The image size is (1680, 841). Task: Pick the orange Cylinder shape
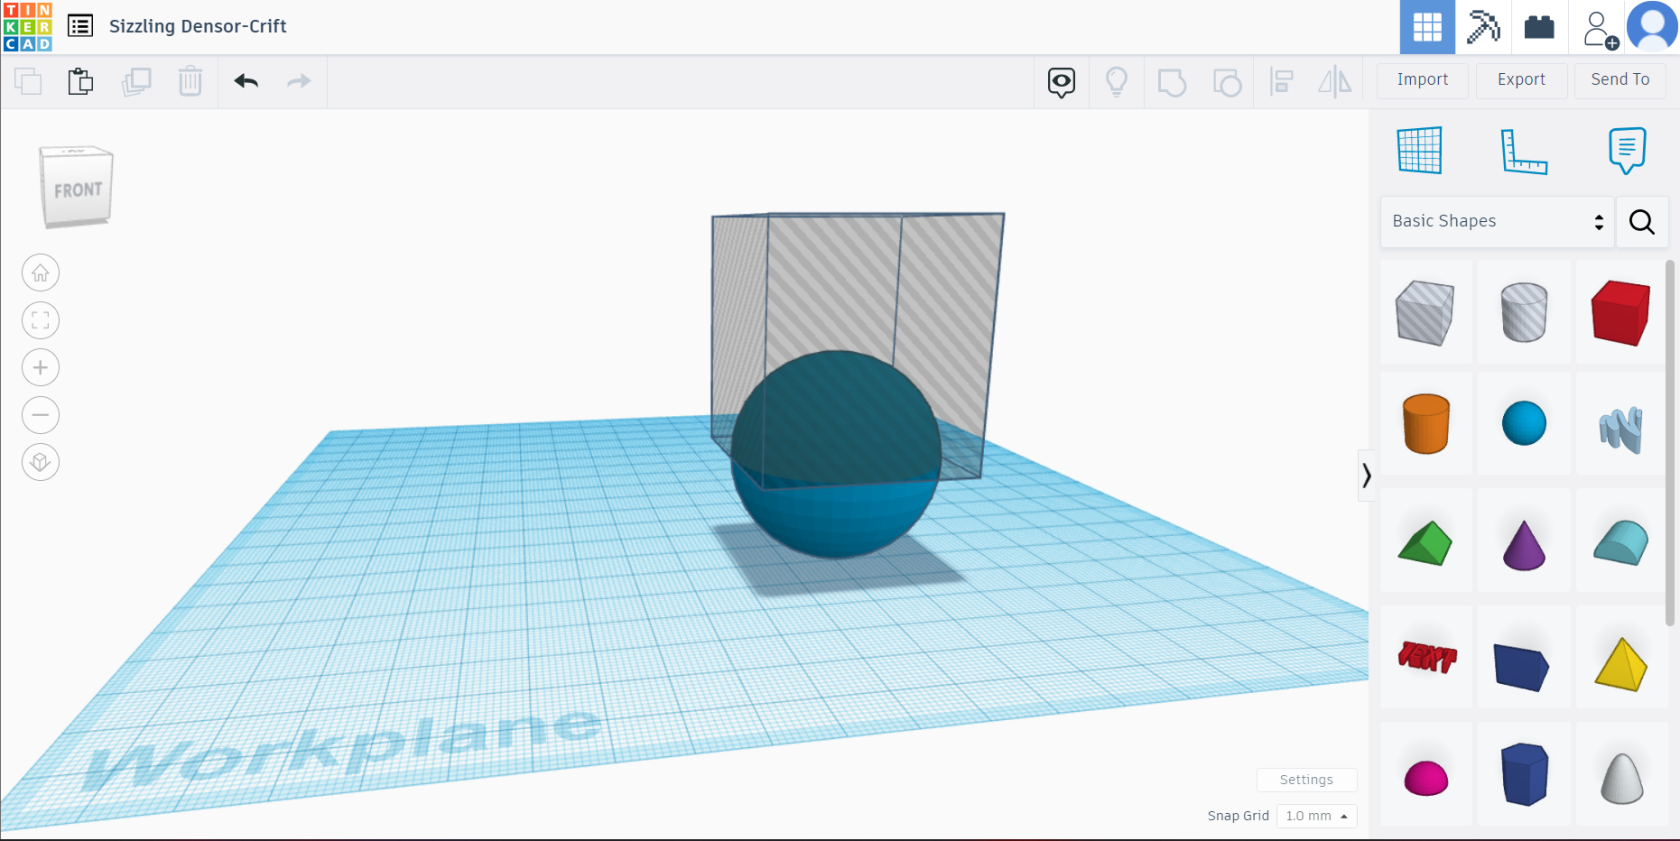(1426, 423)
